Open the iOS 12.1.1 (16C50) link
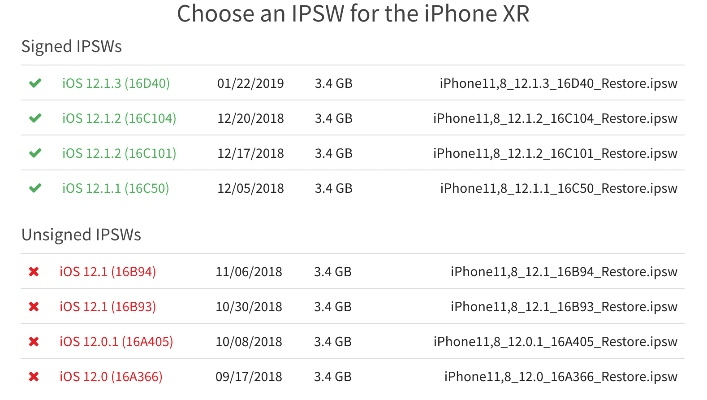 point(116,188)
